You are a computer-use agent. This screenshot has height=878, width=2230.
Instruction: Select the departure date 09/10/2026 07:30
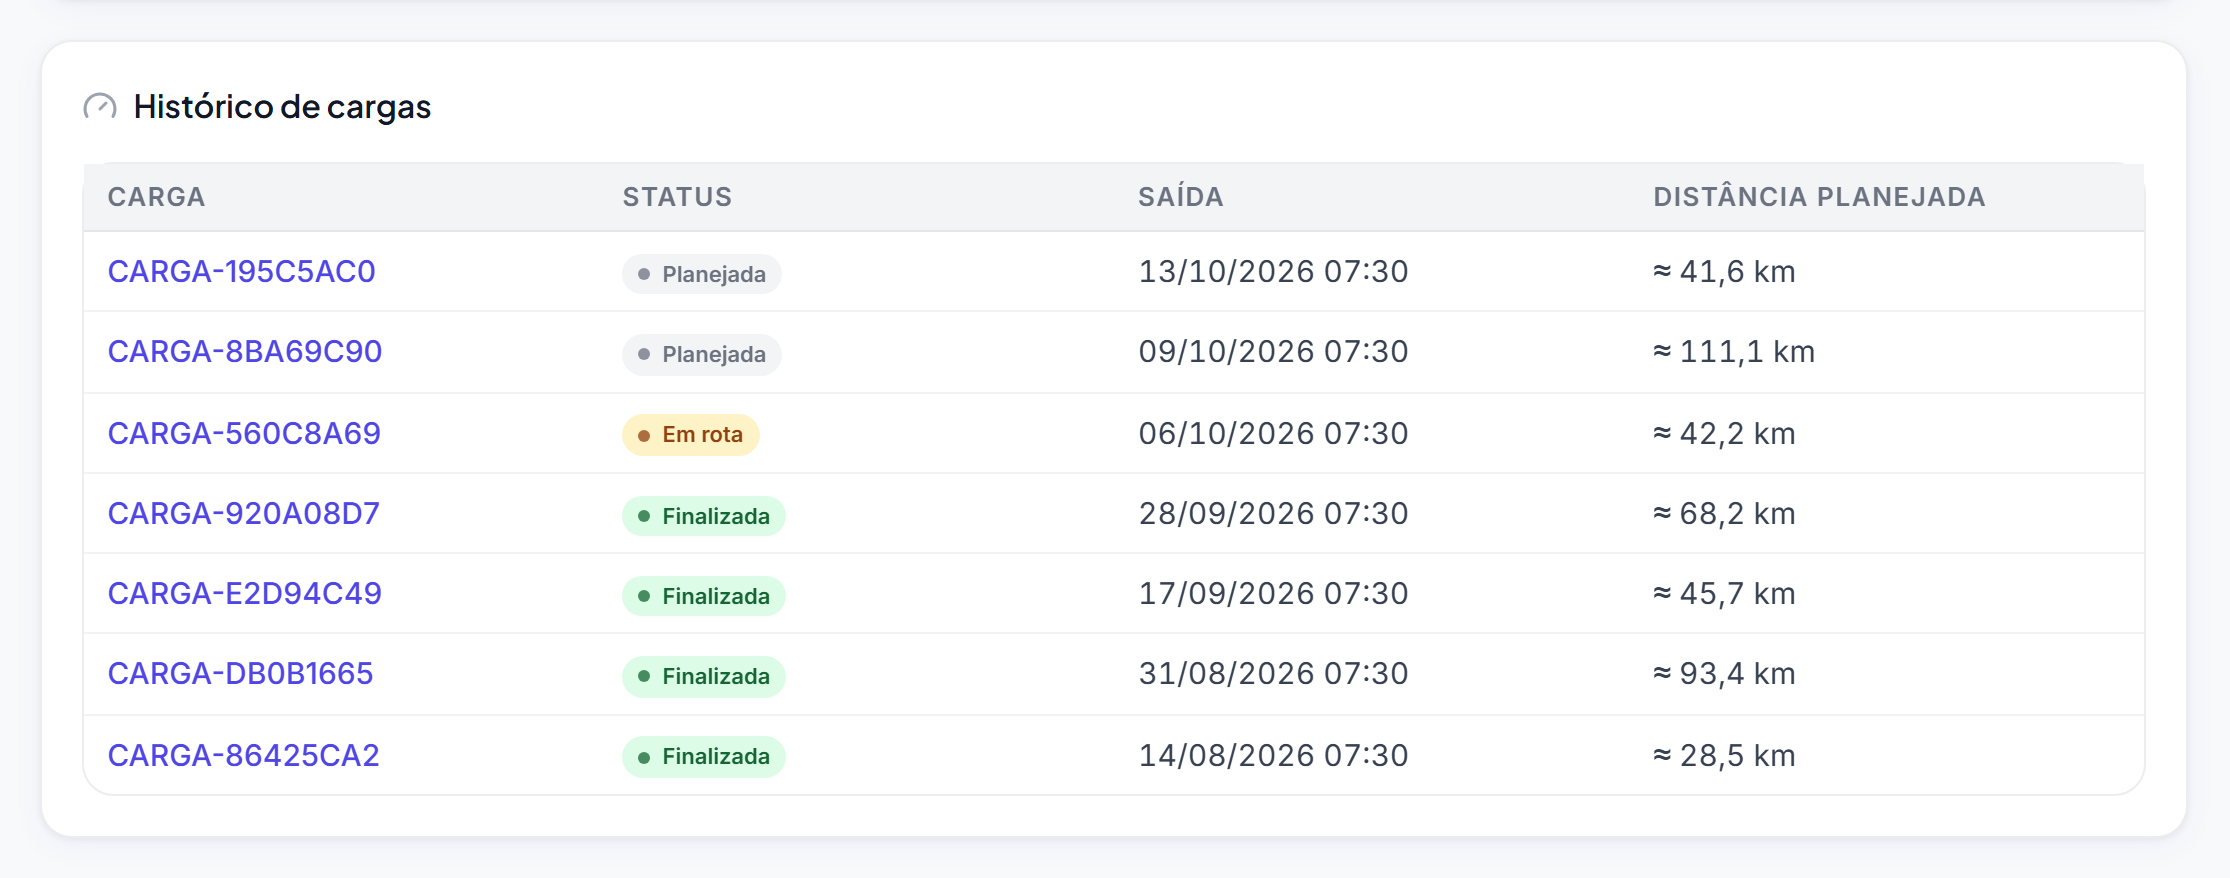tap(1273, 352)
